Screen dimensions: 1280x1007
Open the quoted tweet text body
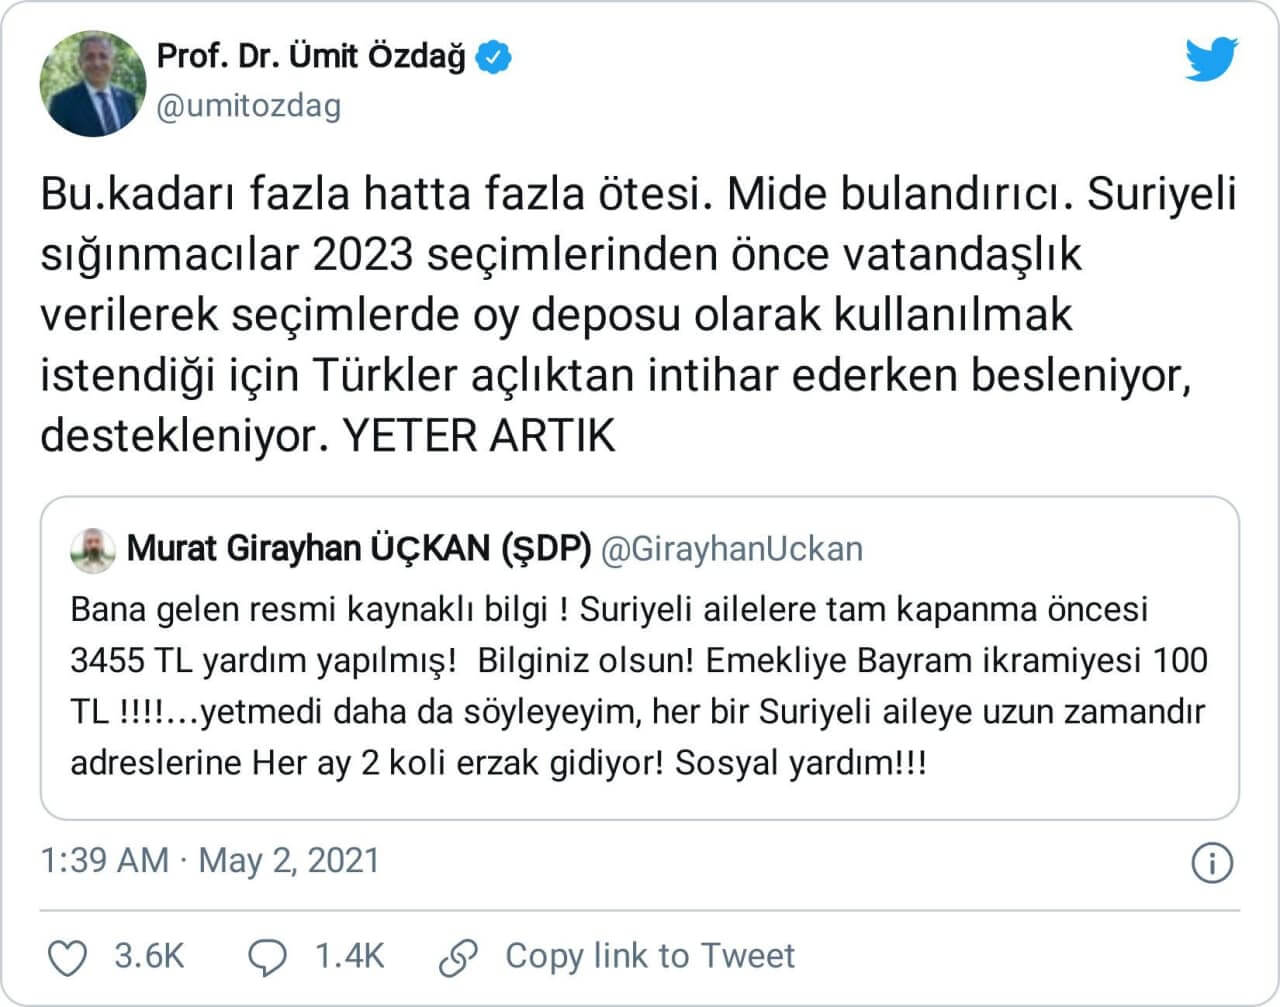pos(638,686)
